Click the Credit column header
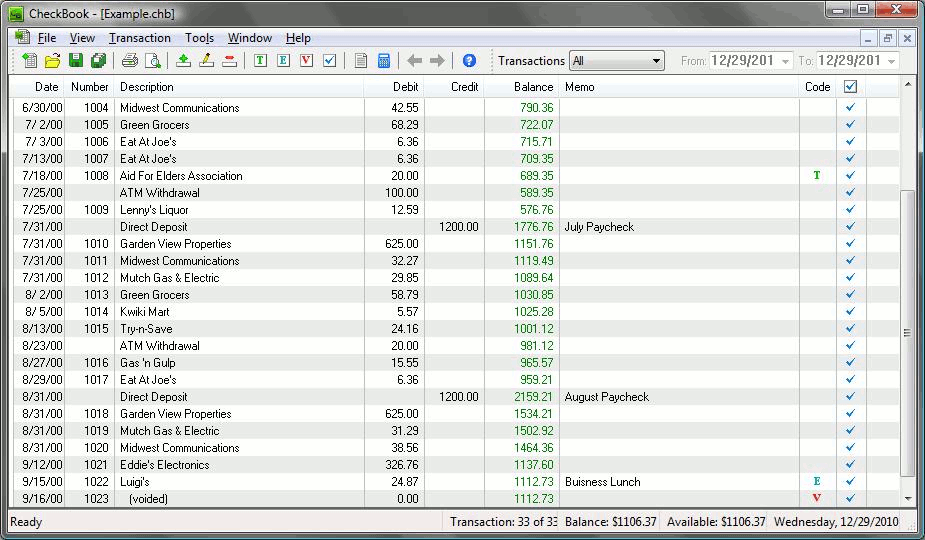The width and height of the screenshot is (925, 540). (454, 87)
